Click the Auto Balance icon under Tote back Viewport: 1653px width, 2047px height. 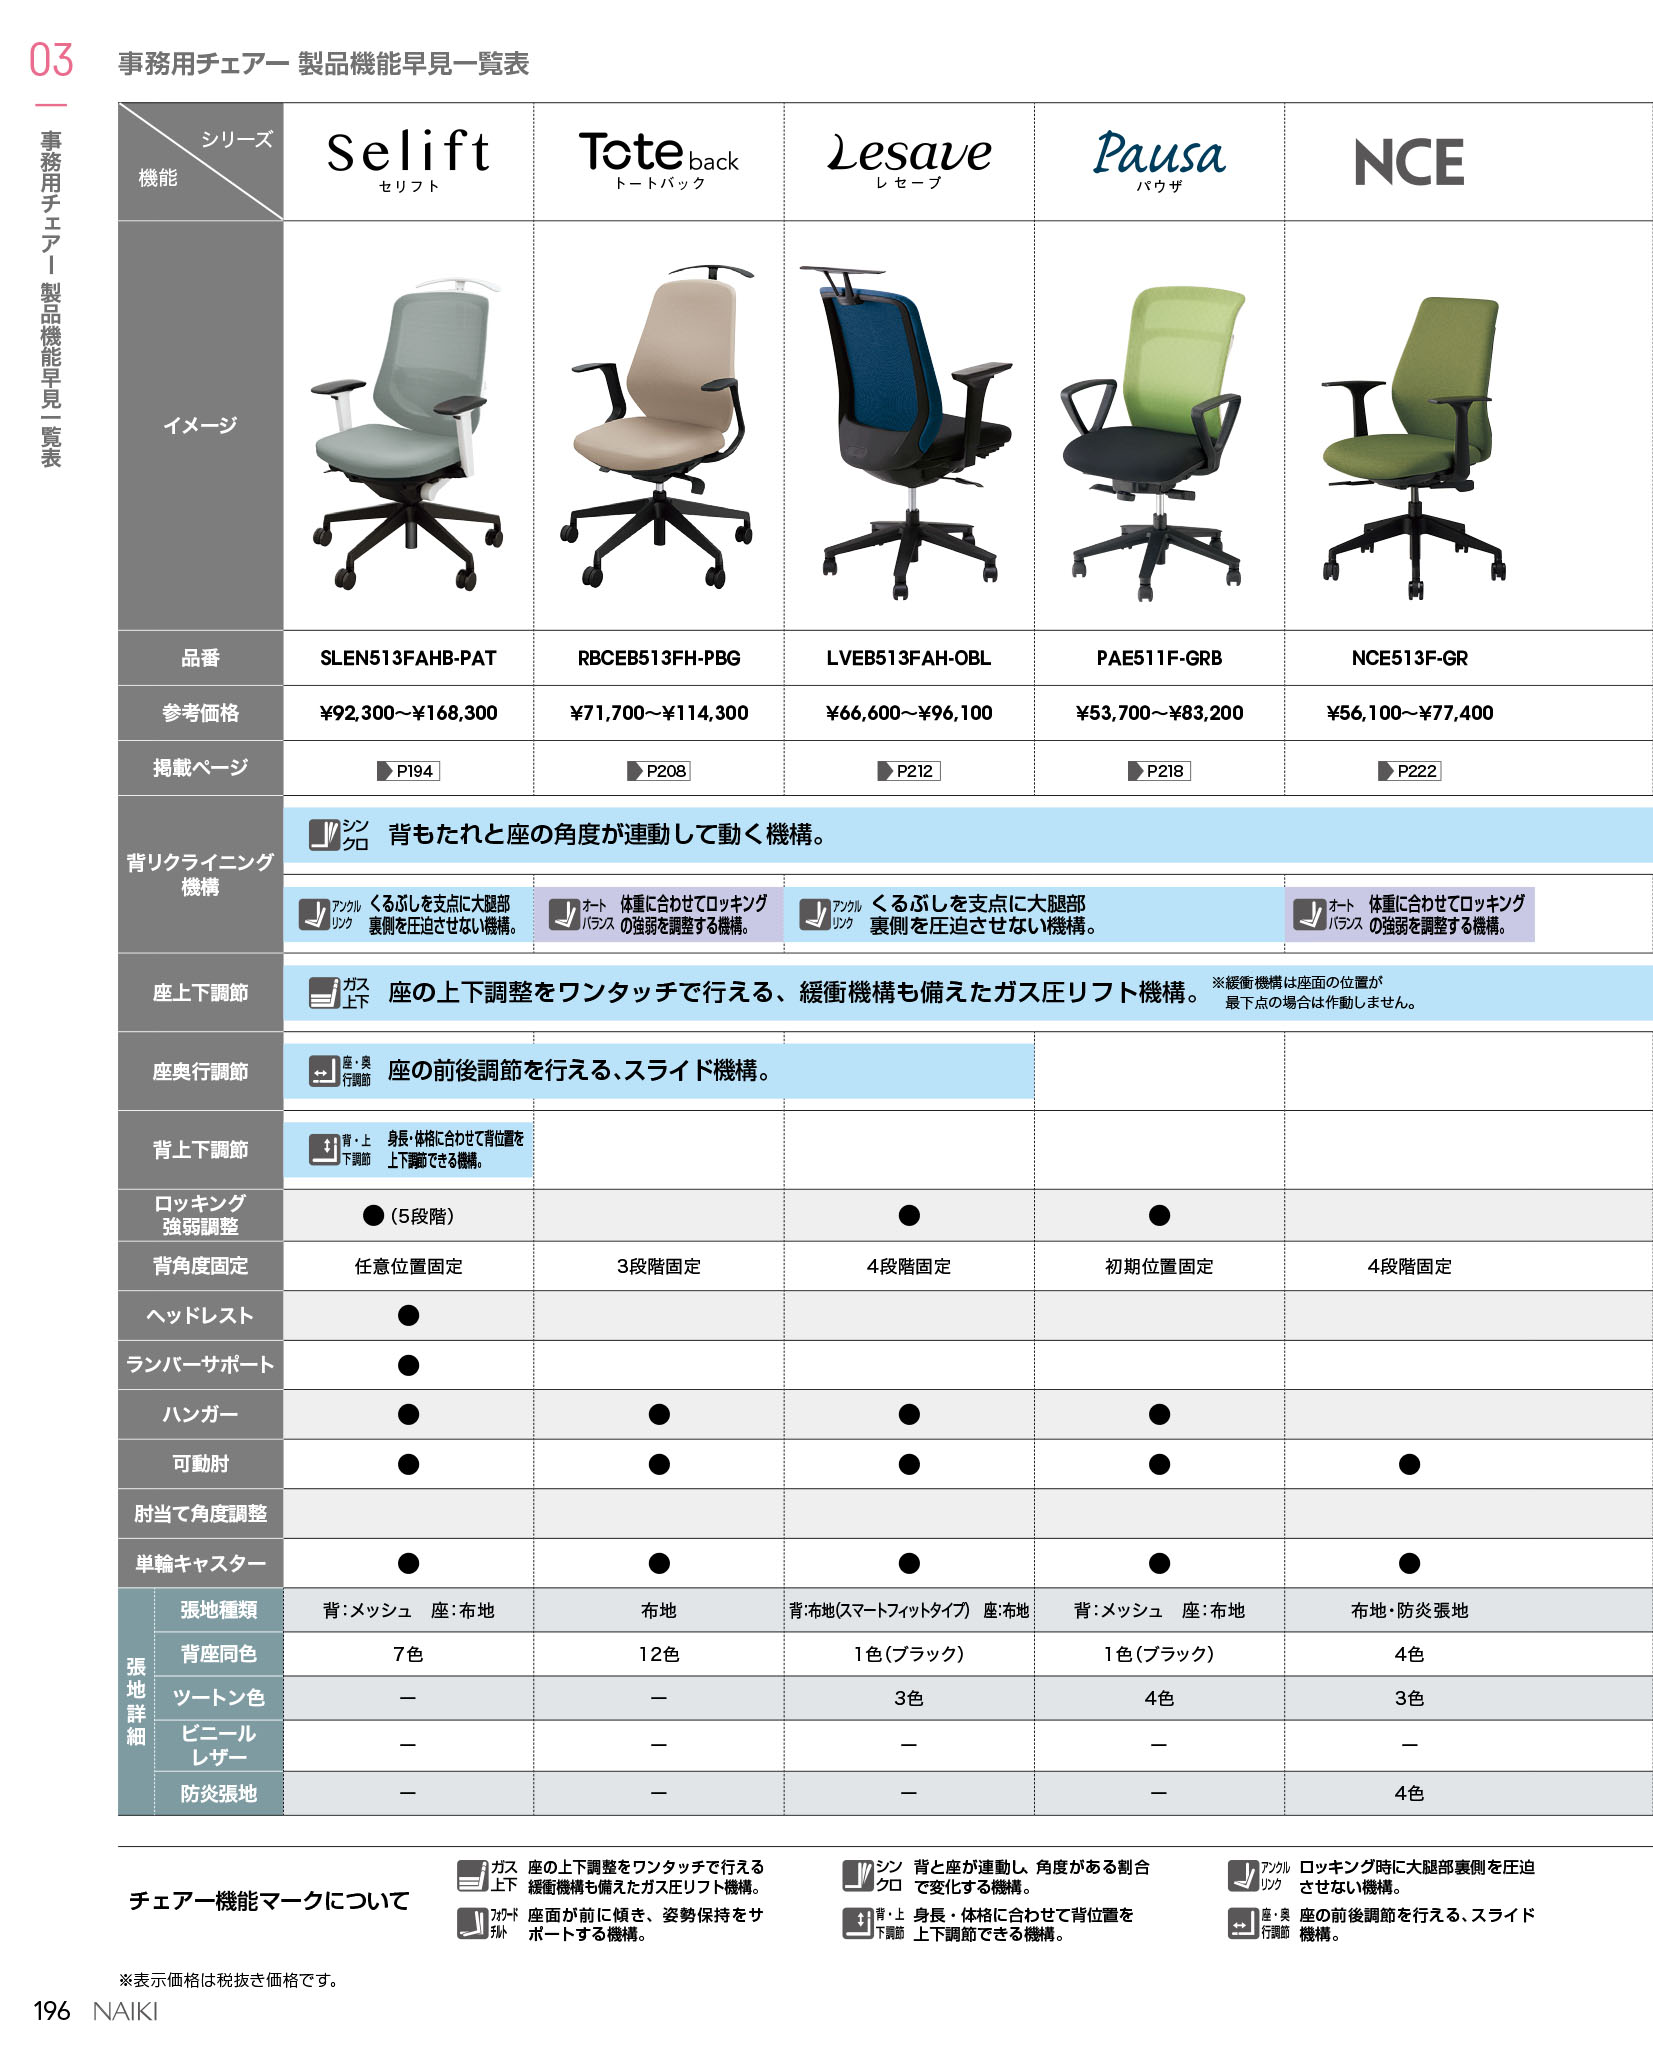566,914
